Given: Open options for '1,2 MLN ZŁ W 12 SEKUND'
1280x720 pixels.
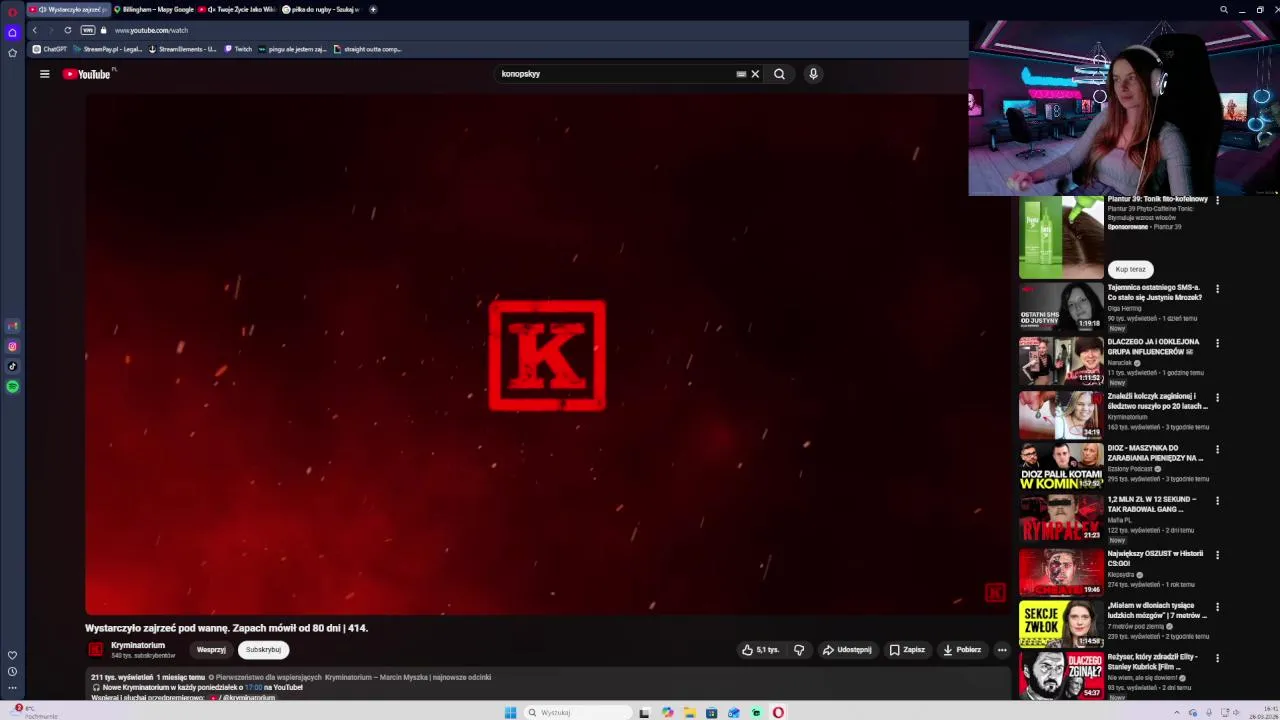Looking at the screenshot, I should [x=1217, y=501].
